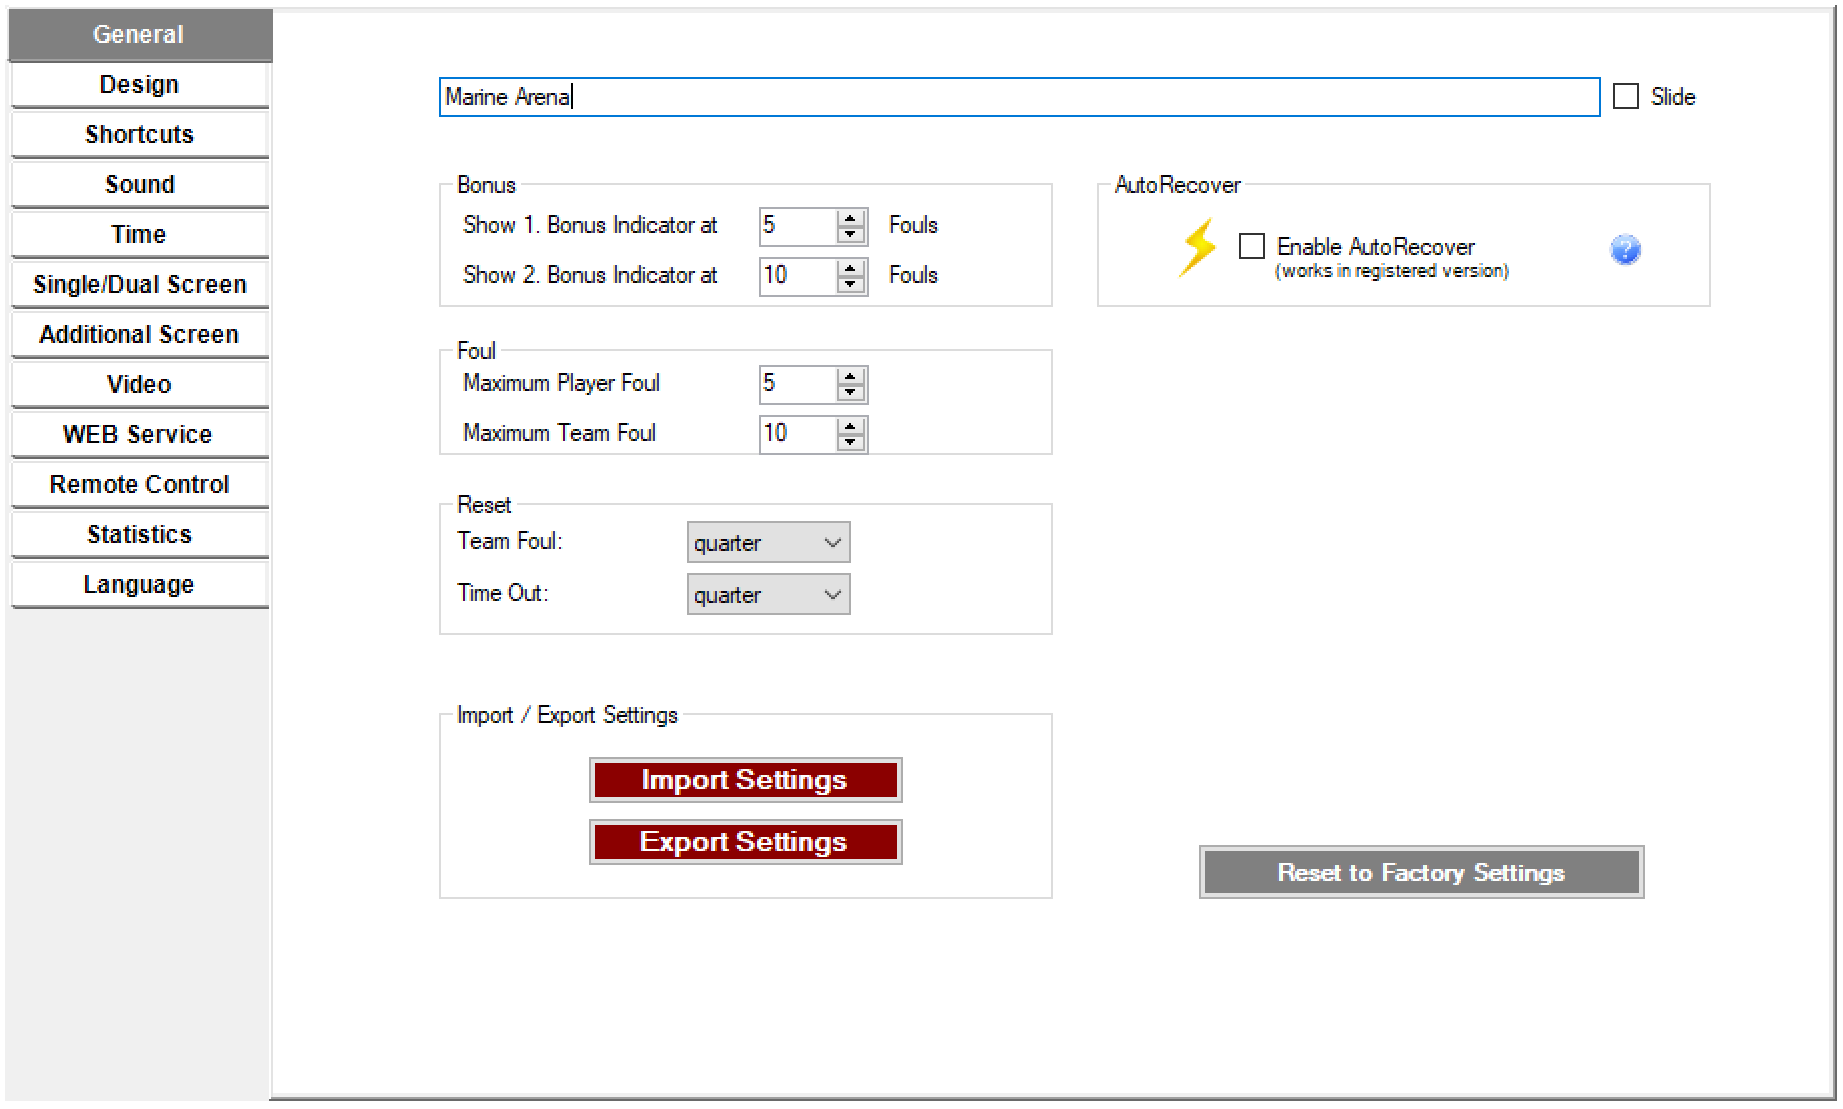The height and width of the screenshot is (1109, 1843).
Task: Enable the Slide checkbox
Action: [1626, 97]
